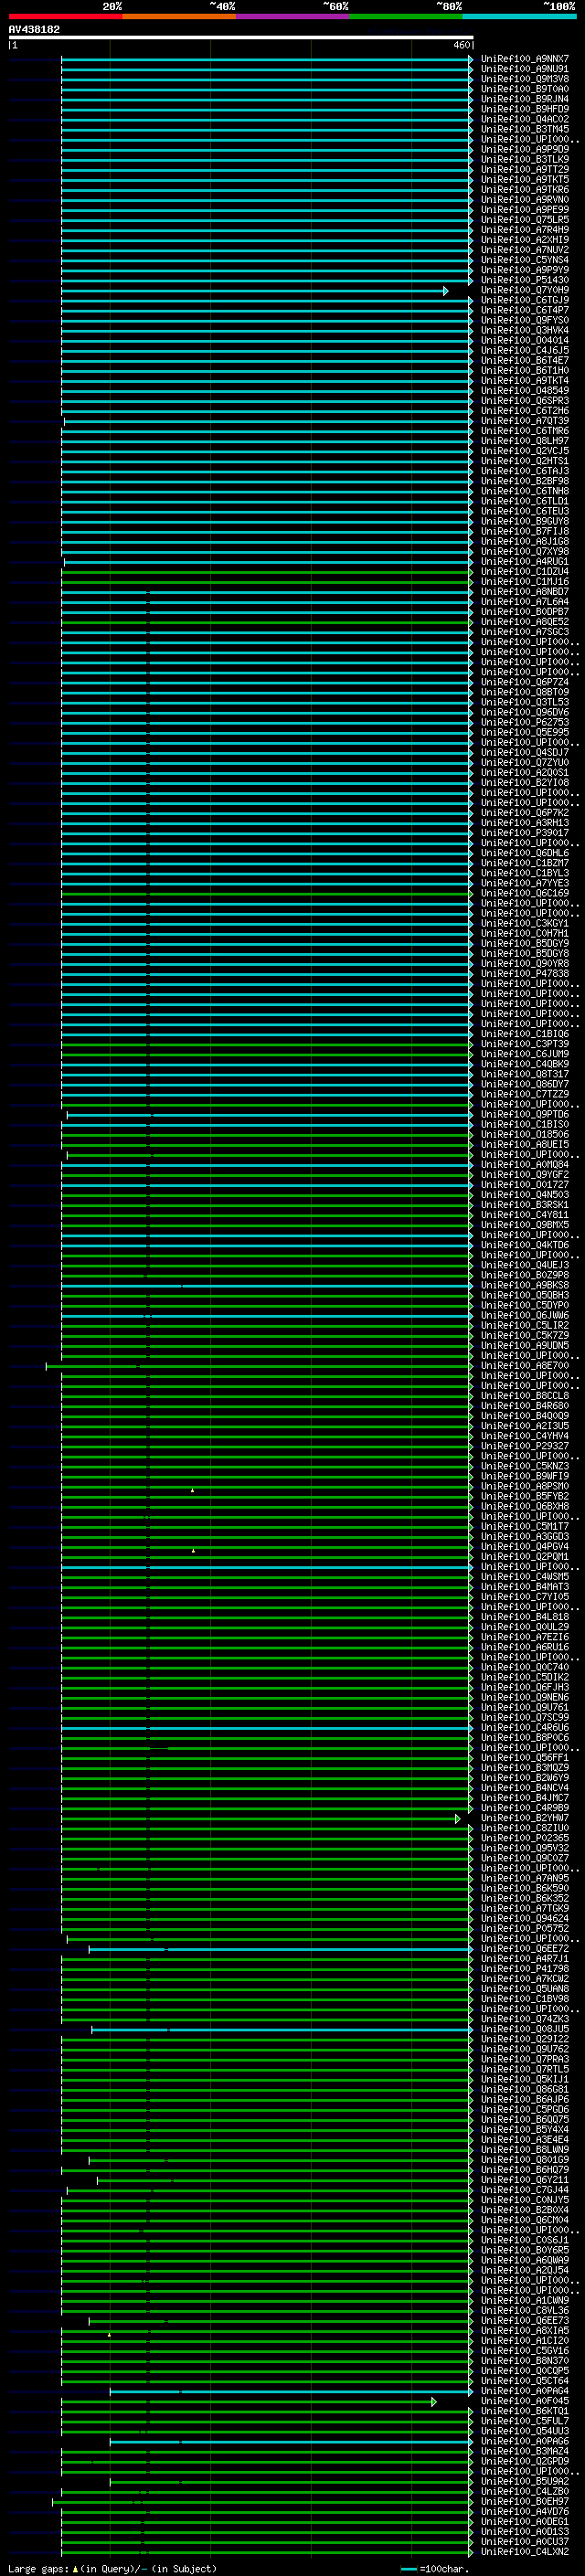Select the UniRef100_B6QQ75 label
585x2576 pixels.
point(524,2119)
